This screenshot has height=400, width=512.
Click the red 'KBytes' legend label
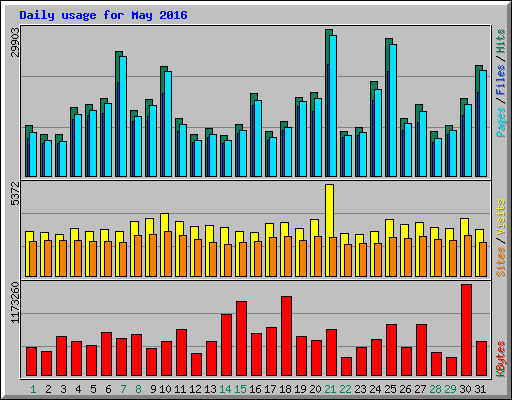pos(500,359)
